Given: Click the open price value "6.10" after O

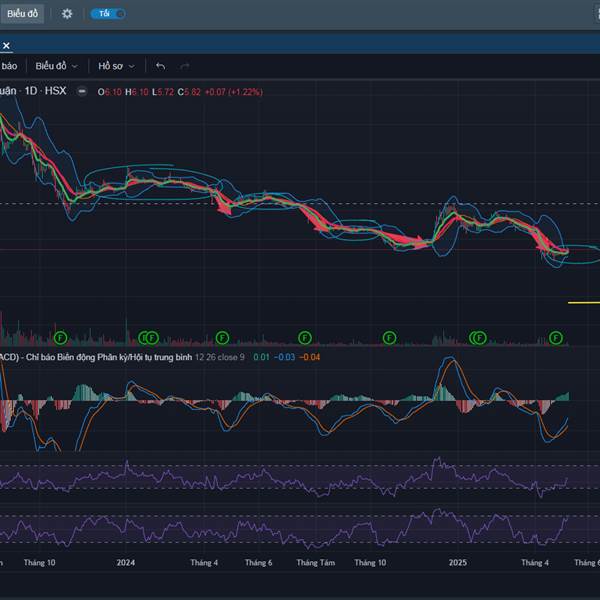Looking at the screenshot, I should pyautogui.click(x=113, y=92).
